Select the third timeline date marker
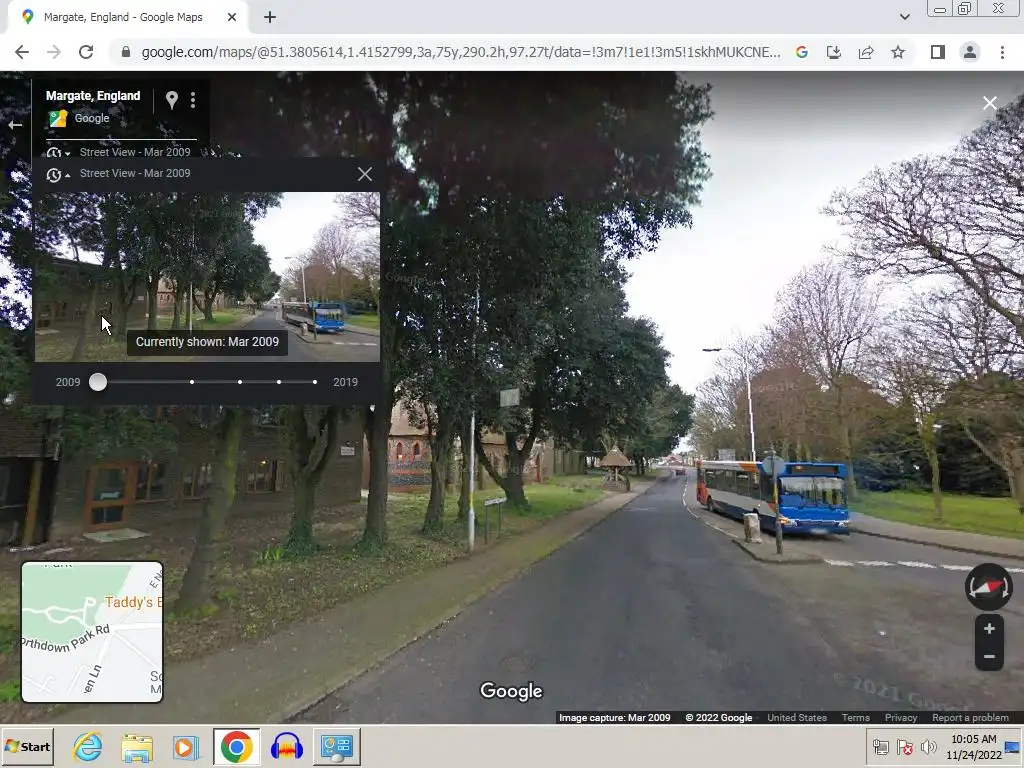Screen dimensions: 1024x768 240,382
